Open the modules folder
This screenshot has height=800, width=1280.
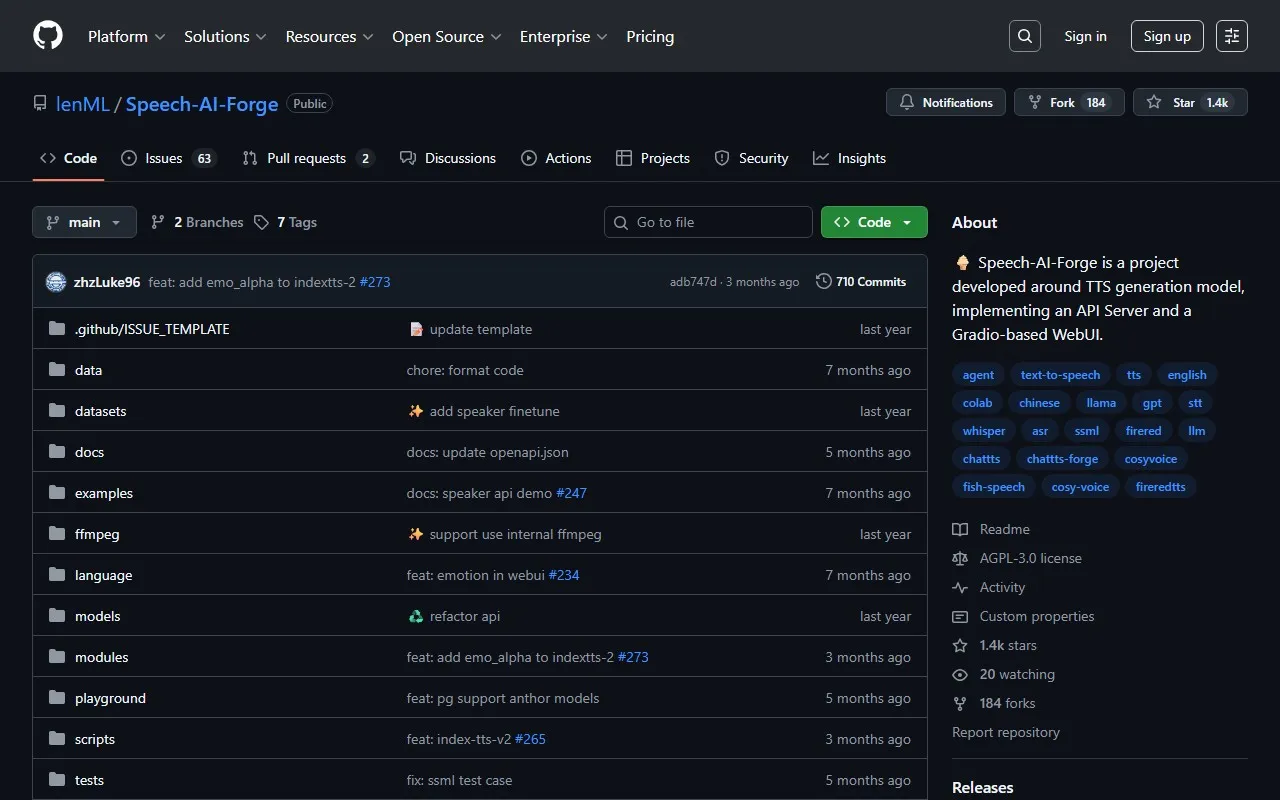click(x=101, y=657)
